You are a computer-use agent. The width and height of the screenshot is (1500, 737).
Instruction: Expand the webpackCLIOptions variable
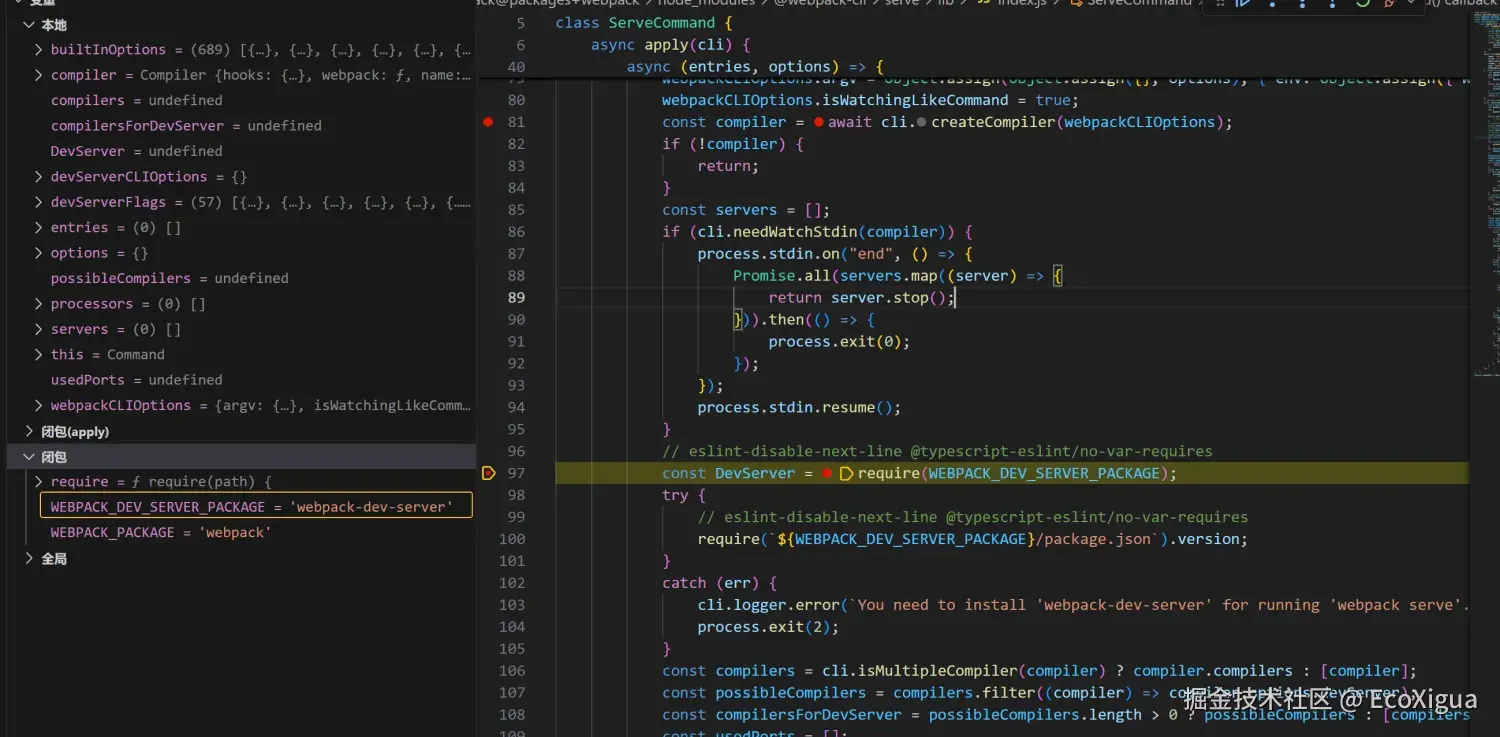38,406
